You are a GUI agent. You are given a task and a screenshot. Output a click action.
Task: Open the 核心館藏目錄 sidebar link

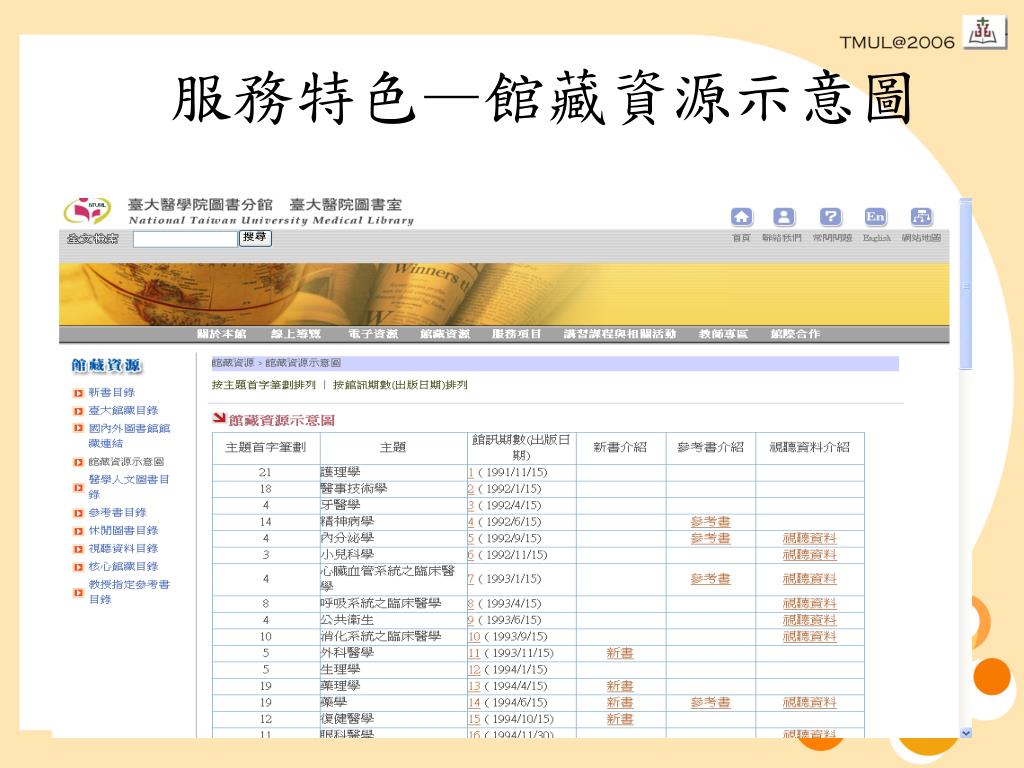(x=123, y=566)
